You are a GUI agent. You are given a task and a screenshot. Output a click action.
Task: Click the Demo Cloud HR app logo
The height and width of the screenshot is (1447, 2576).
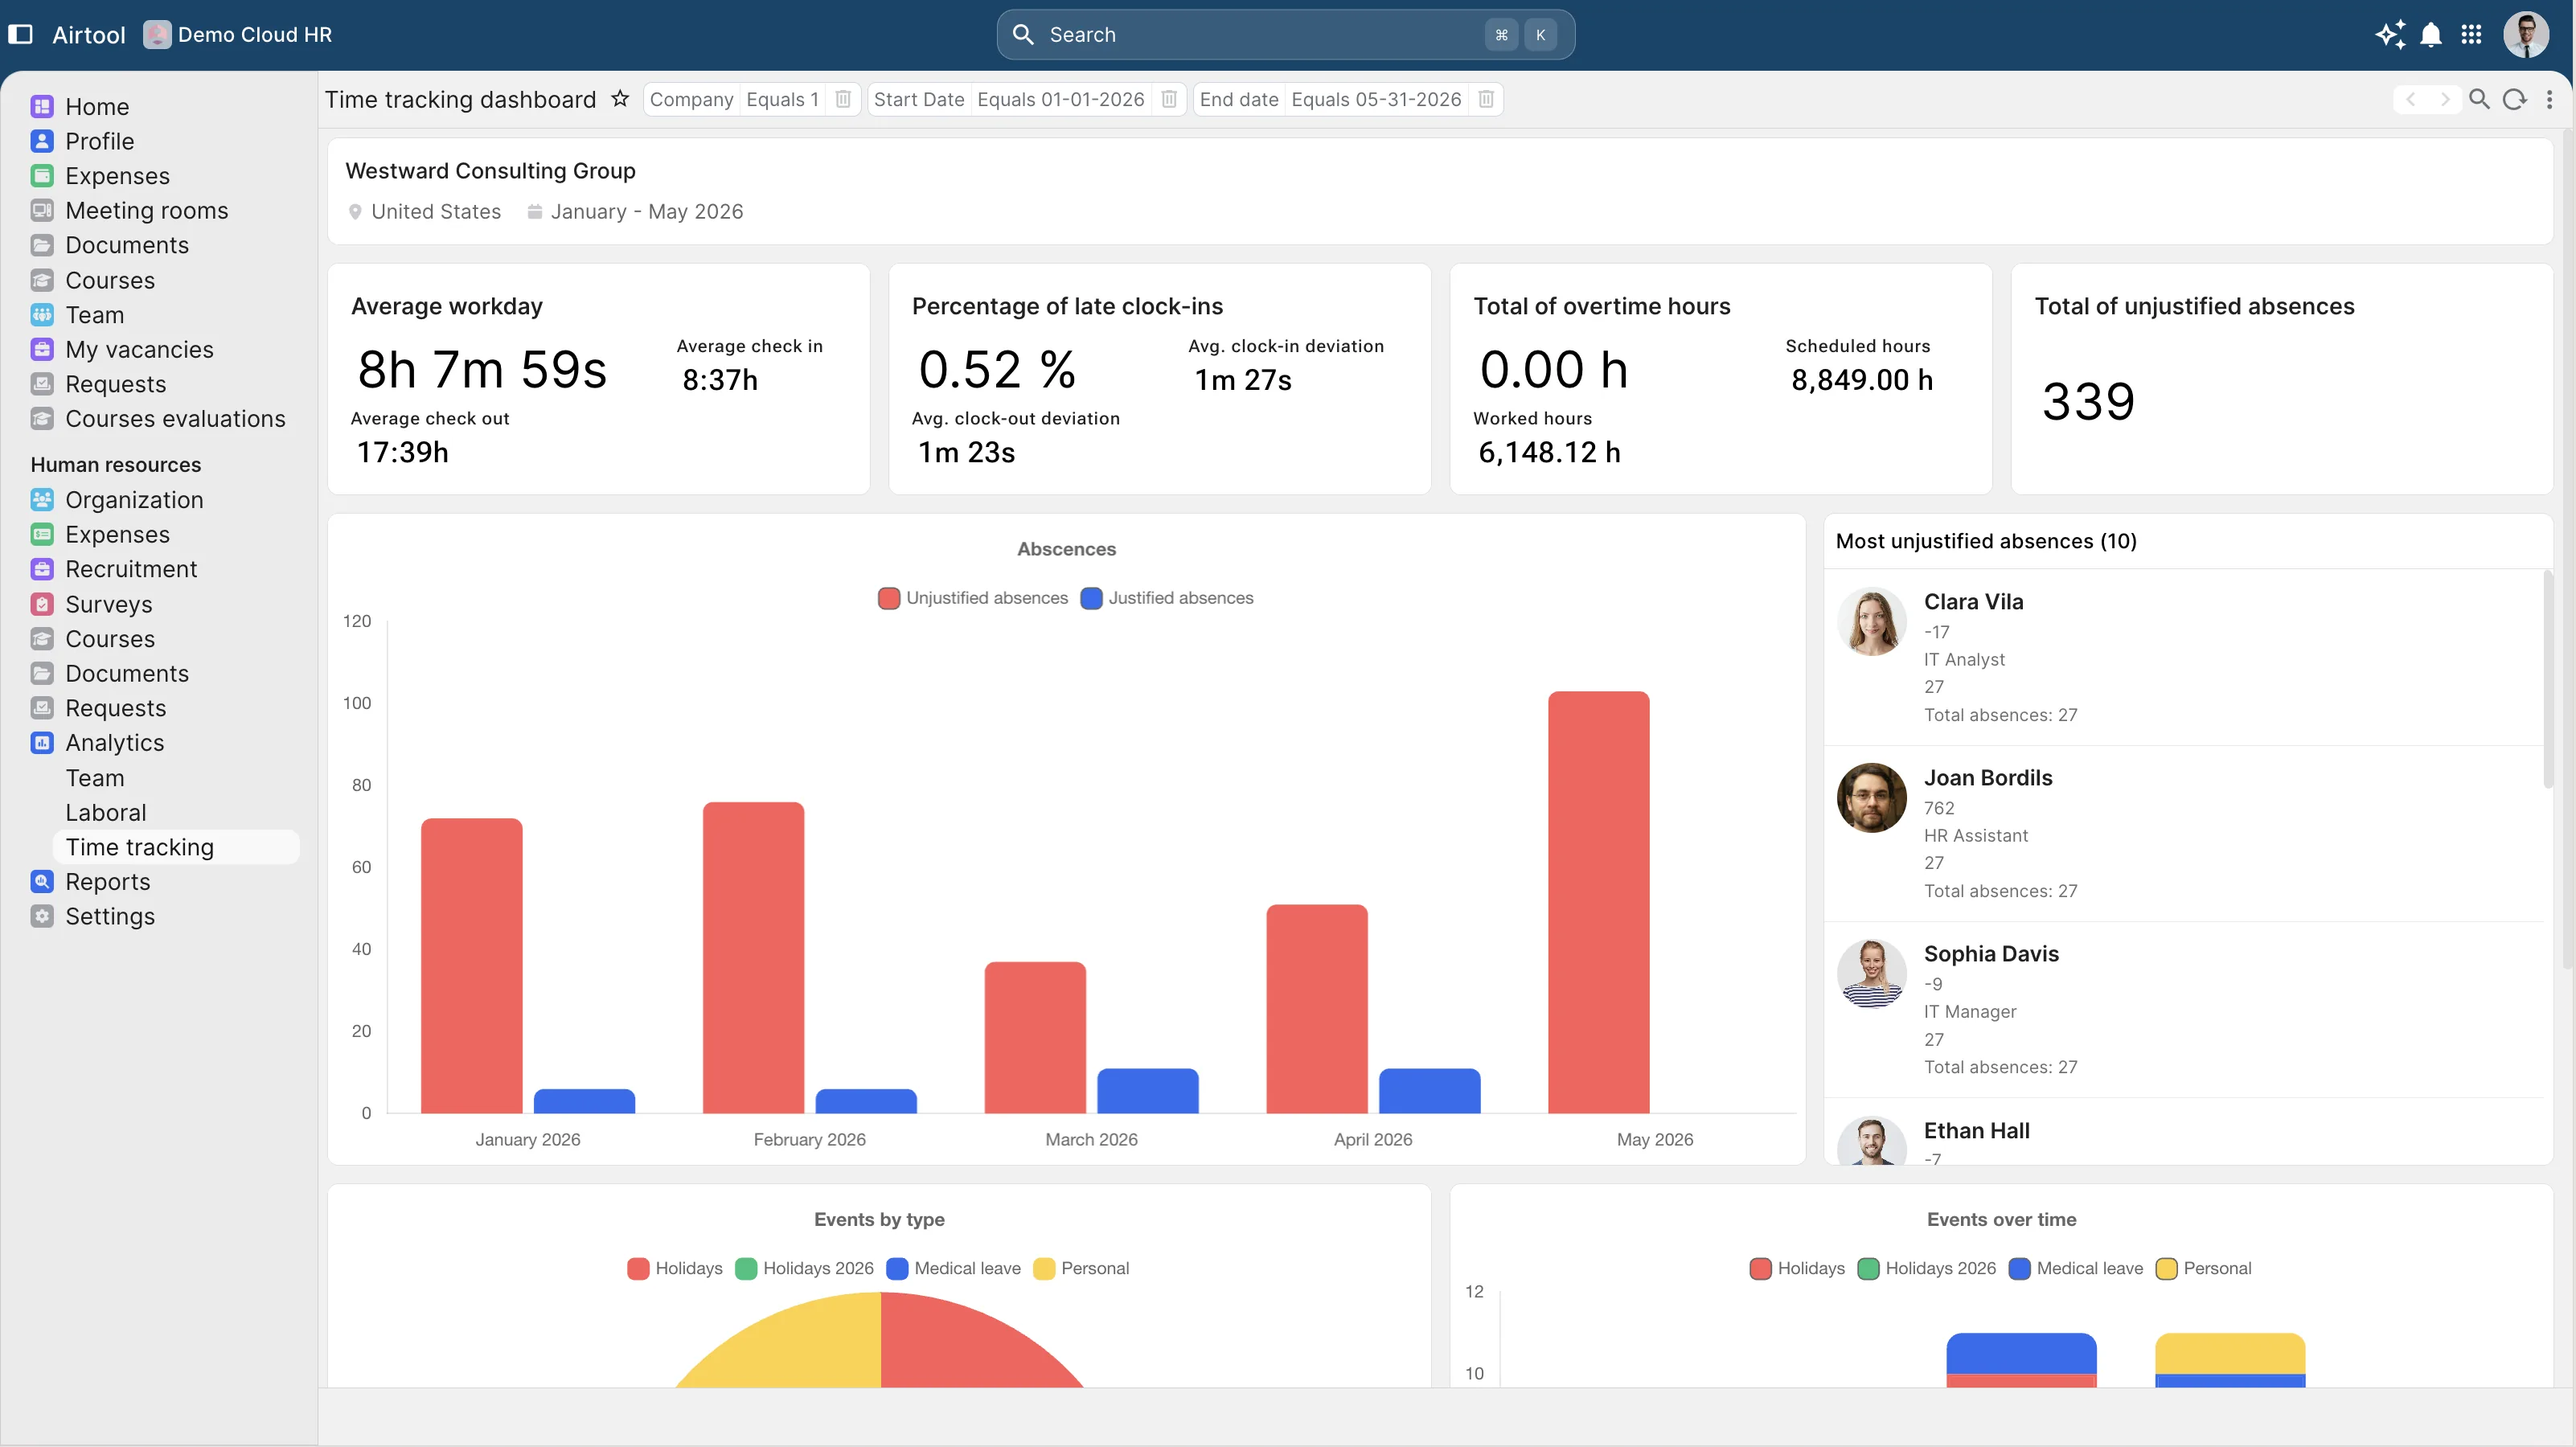[157, 34]
